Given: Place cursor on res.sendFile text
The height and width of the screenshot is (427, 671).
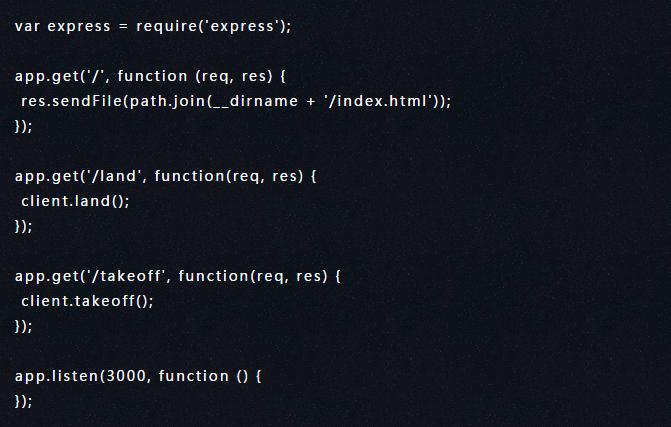Looking at the screenshot, I should [71, 101].
